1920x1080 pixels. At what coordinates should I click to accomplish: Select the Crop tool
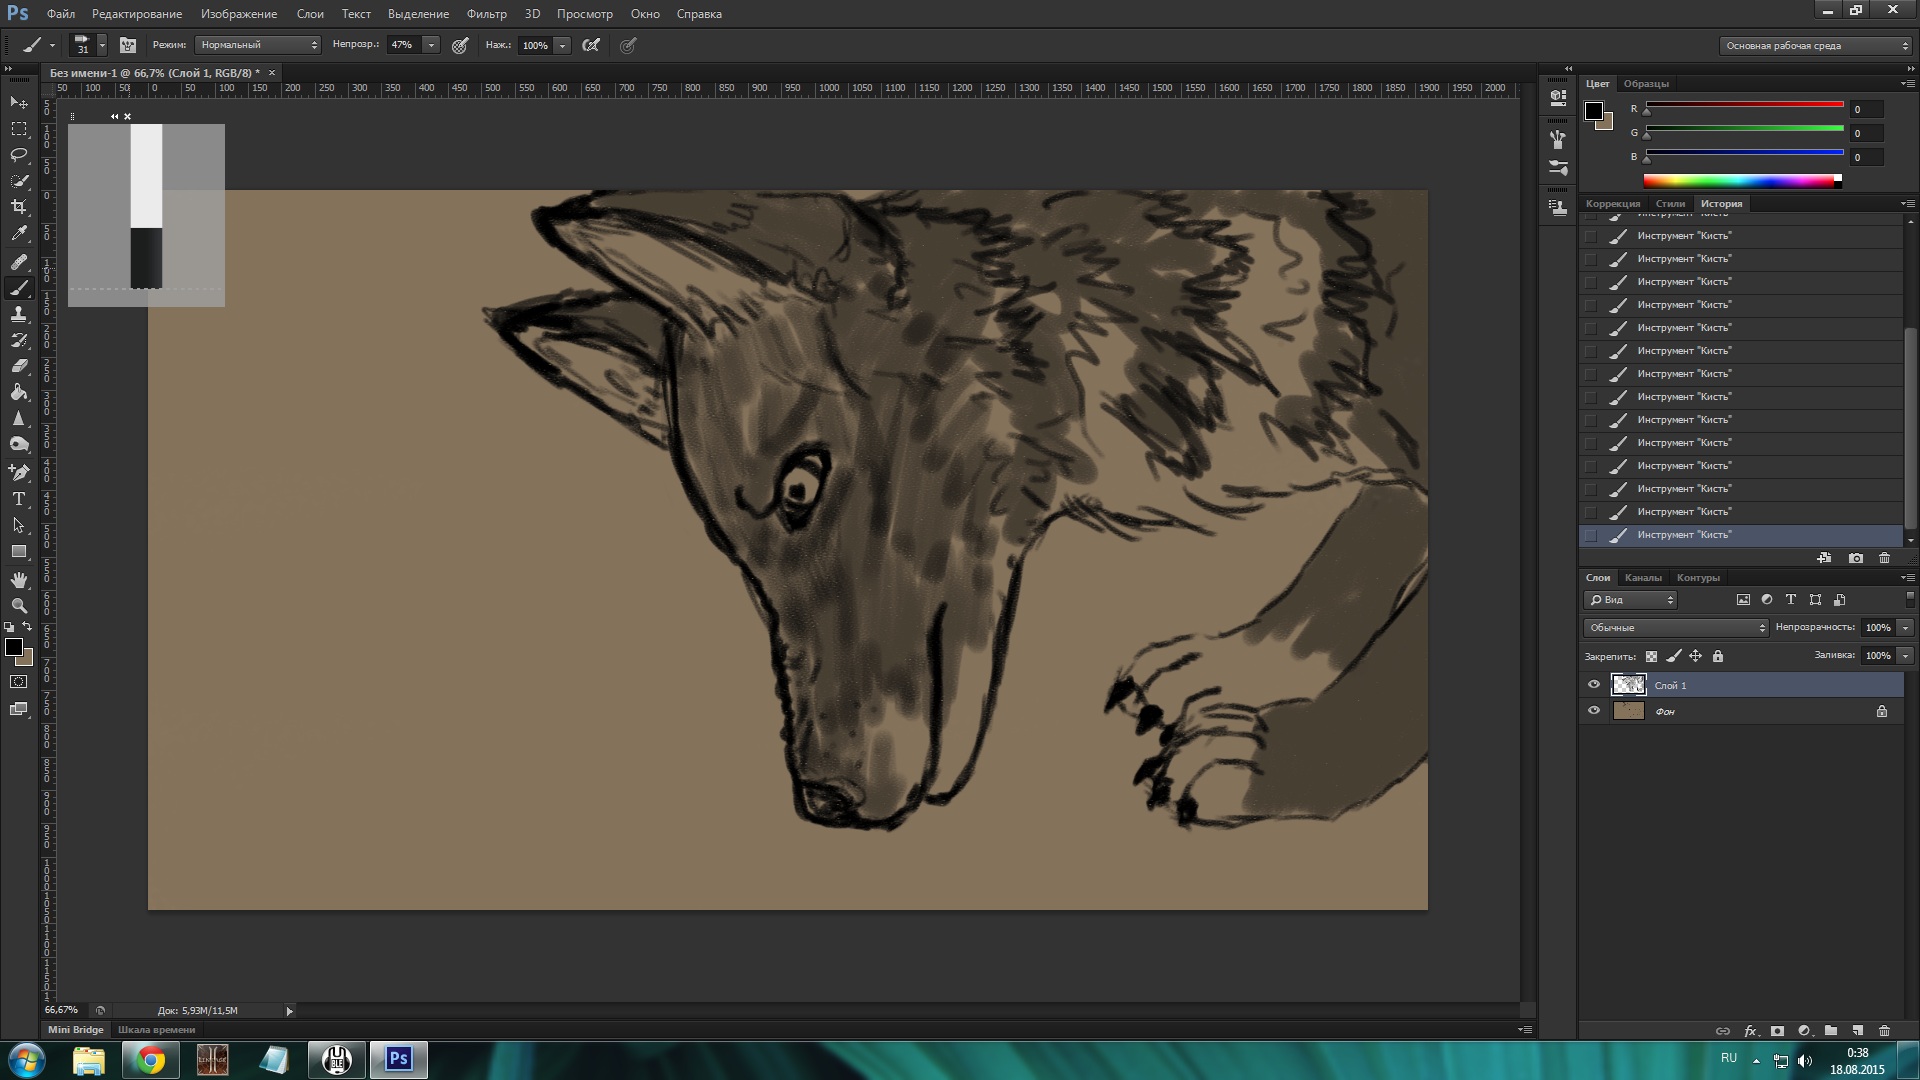pyautogui.click(x=18, y=207)
